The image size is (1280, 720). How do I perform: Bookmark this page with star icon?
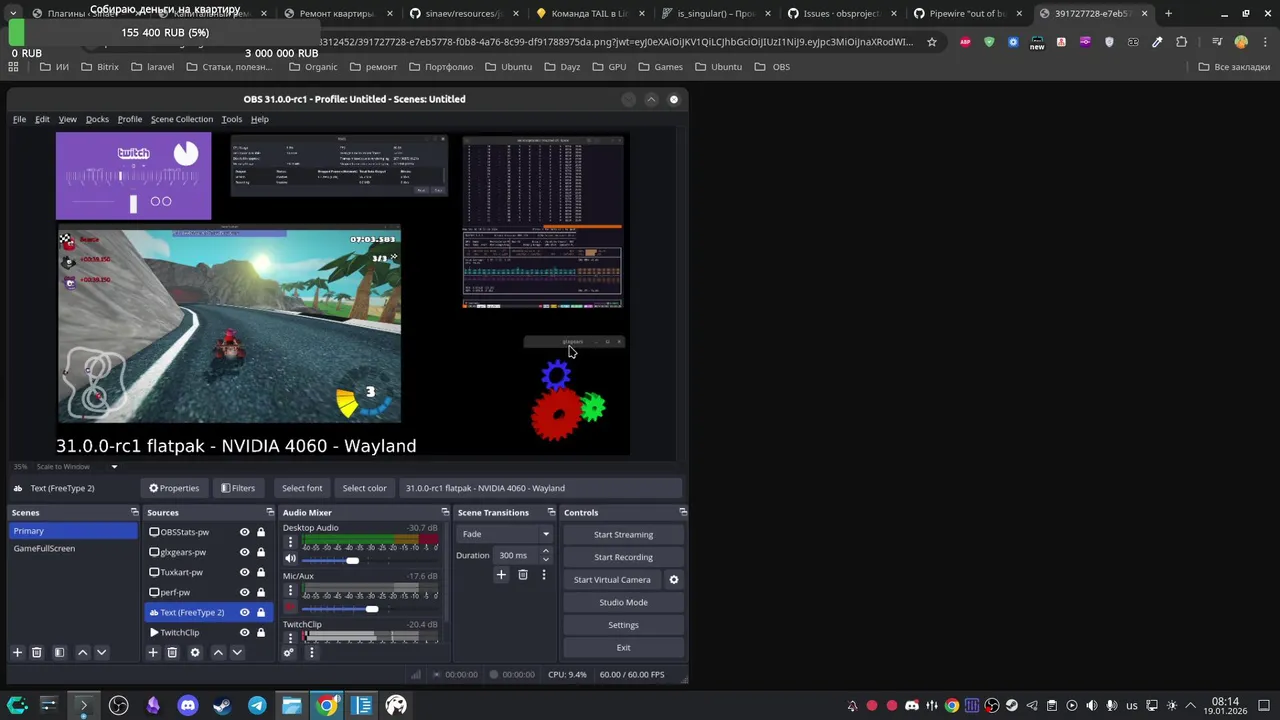[931, 42]
